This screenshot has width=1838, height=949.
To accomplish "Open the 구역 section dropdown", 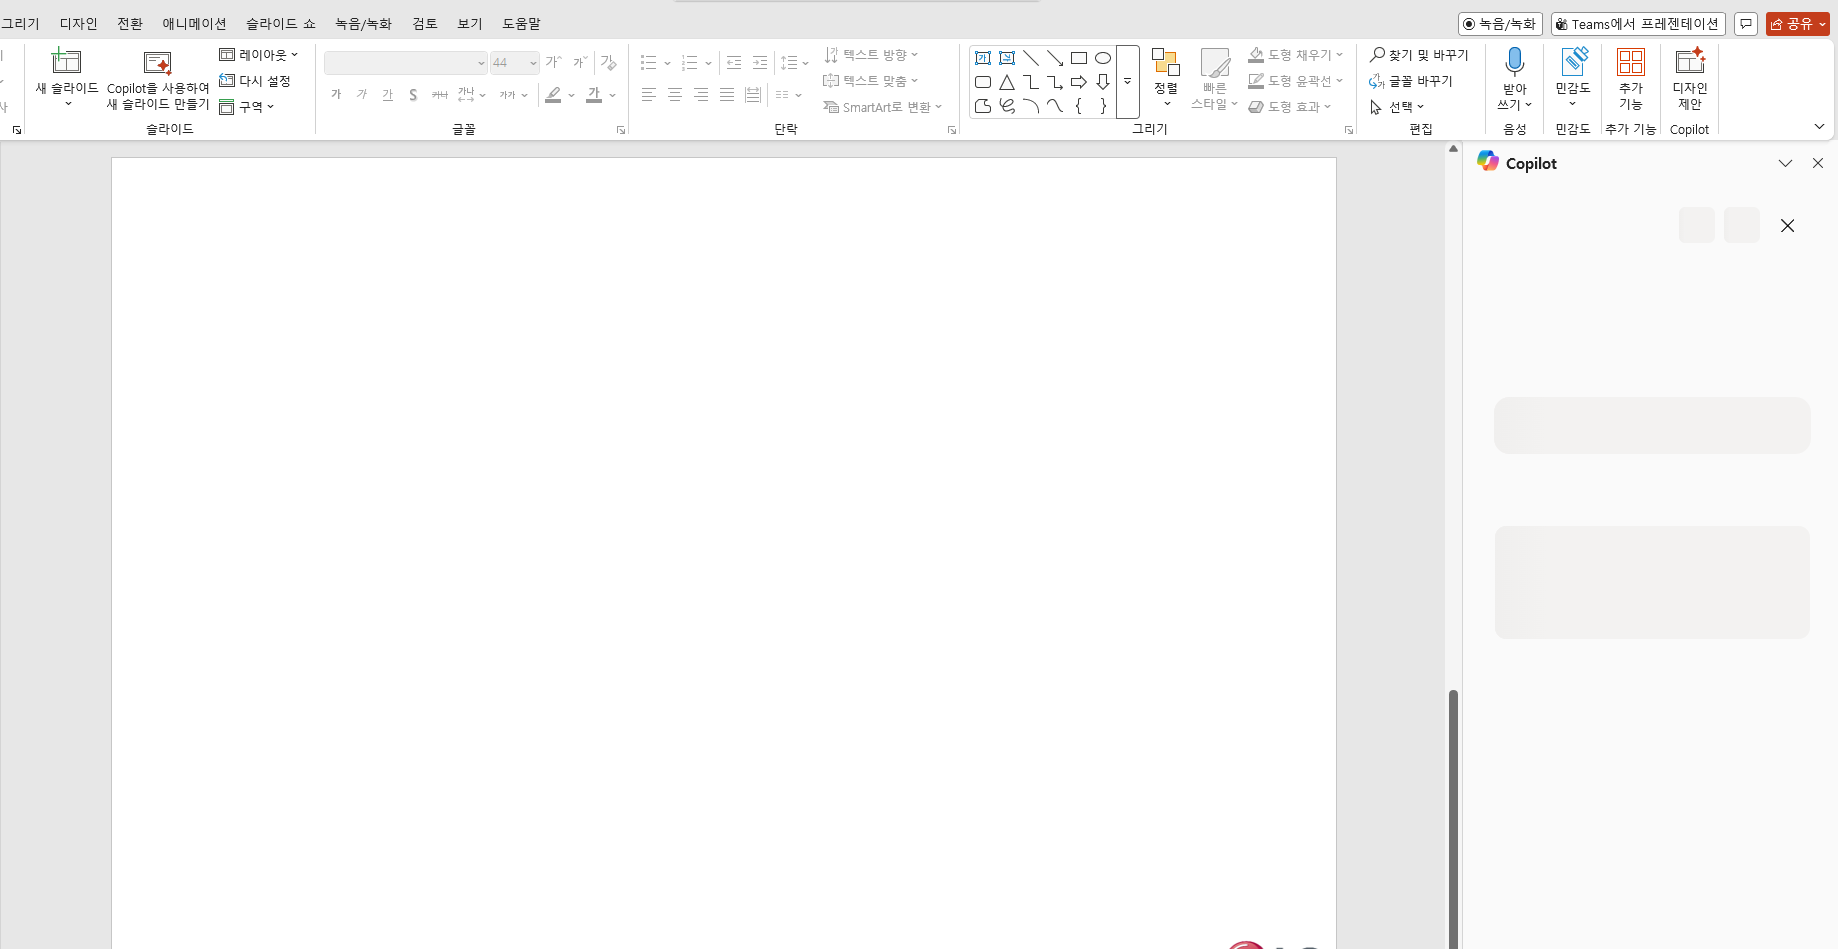I will (x=247, y=107).
